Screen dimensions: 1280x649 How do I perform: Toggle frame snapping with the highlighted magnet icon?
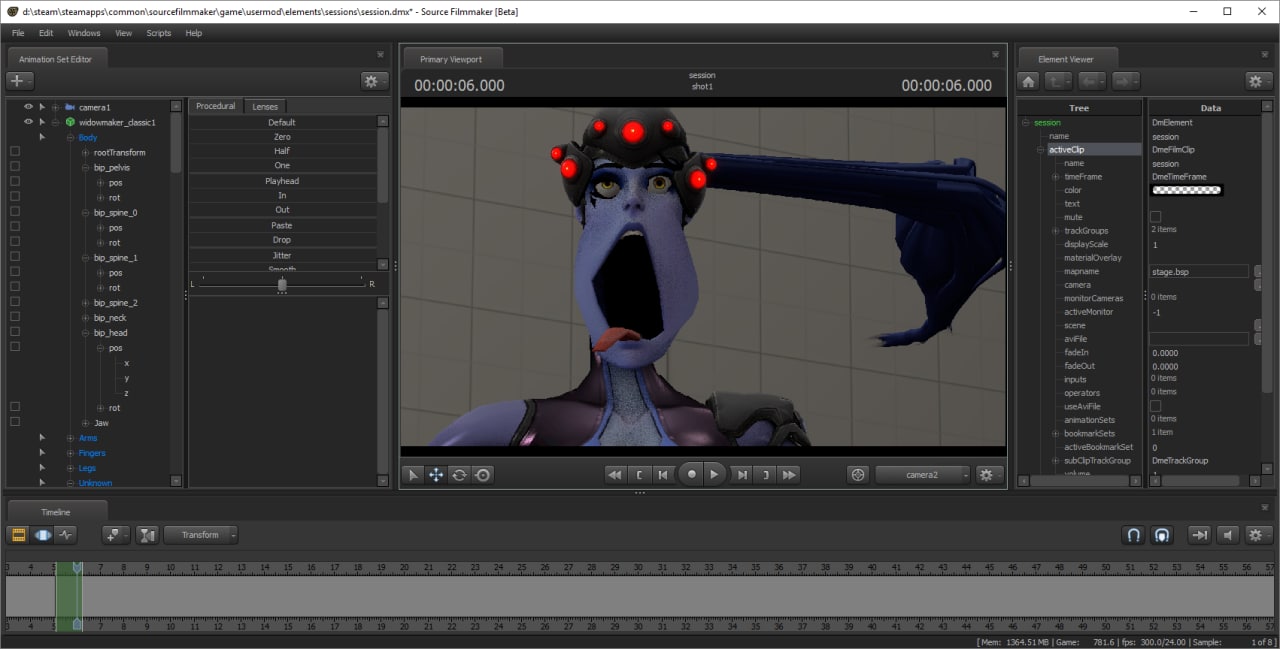point(1161,535)
